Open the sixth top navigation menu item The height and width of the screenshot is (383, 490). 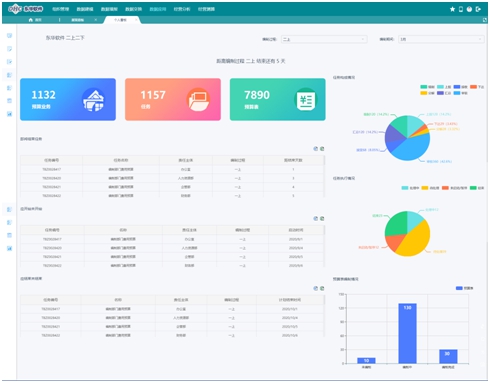[182, 9]
